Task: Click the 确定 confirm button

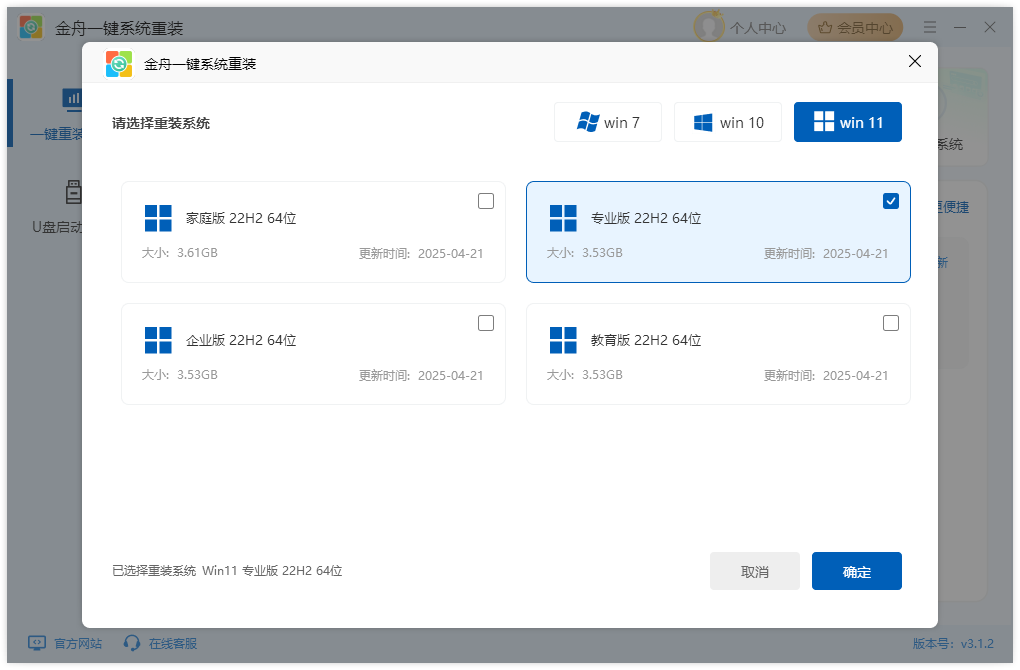Action: (857, 571)
